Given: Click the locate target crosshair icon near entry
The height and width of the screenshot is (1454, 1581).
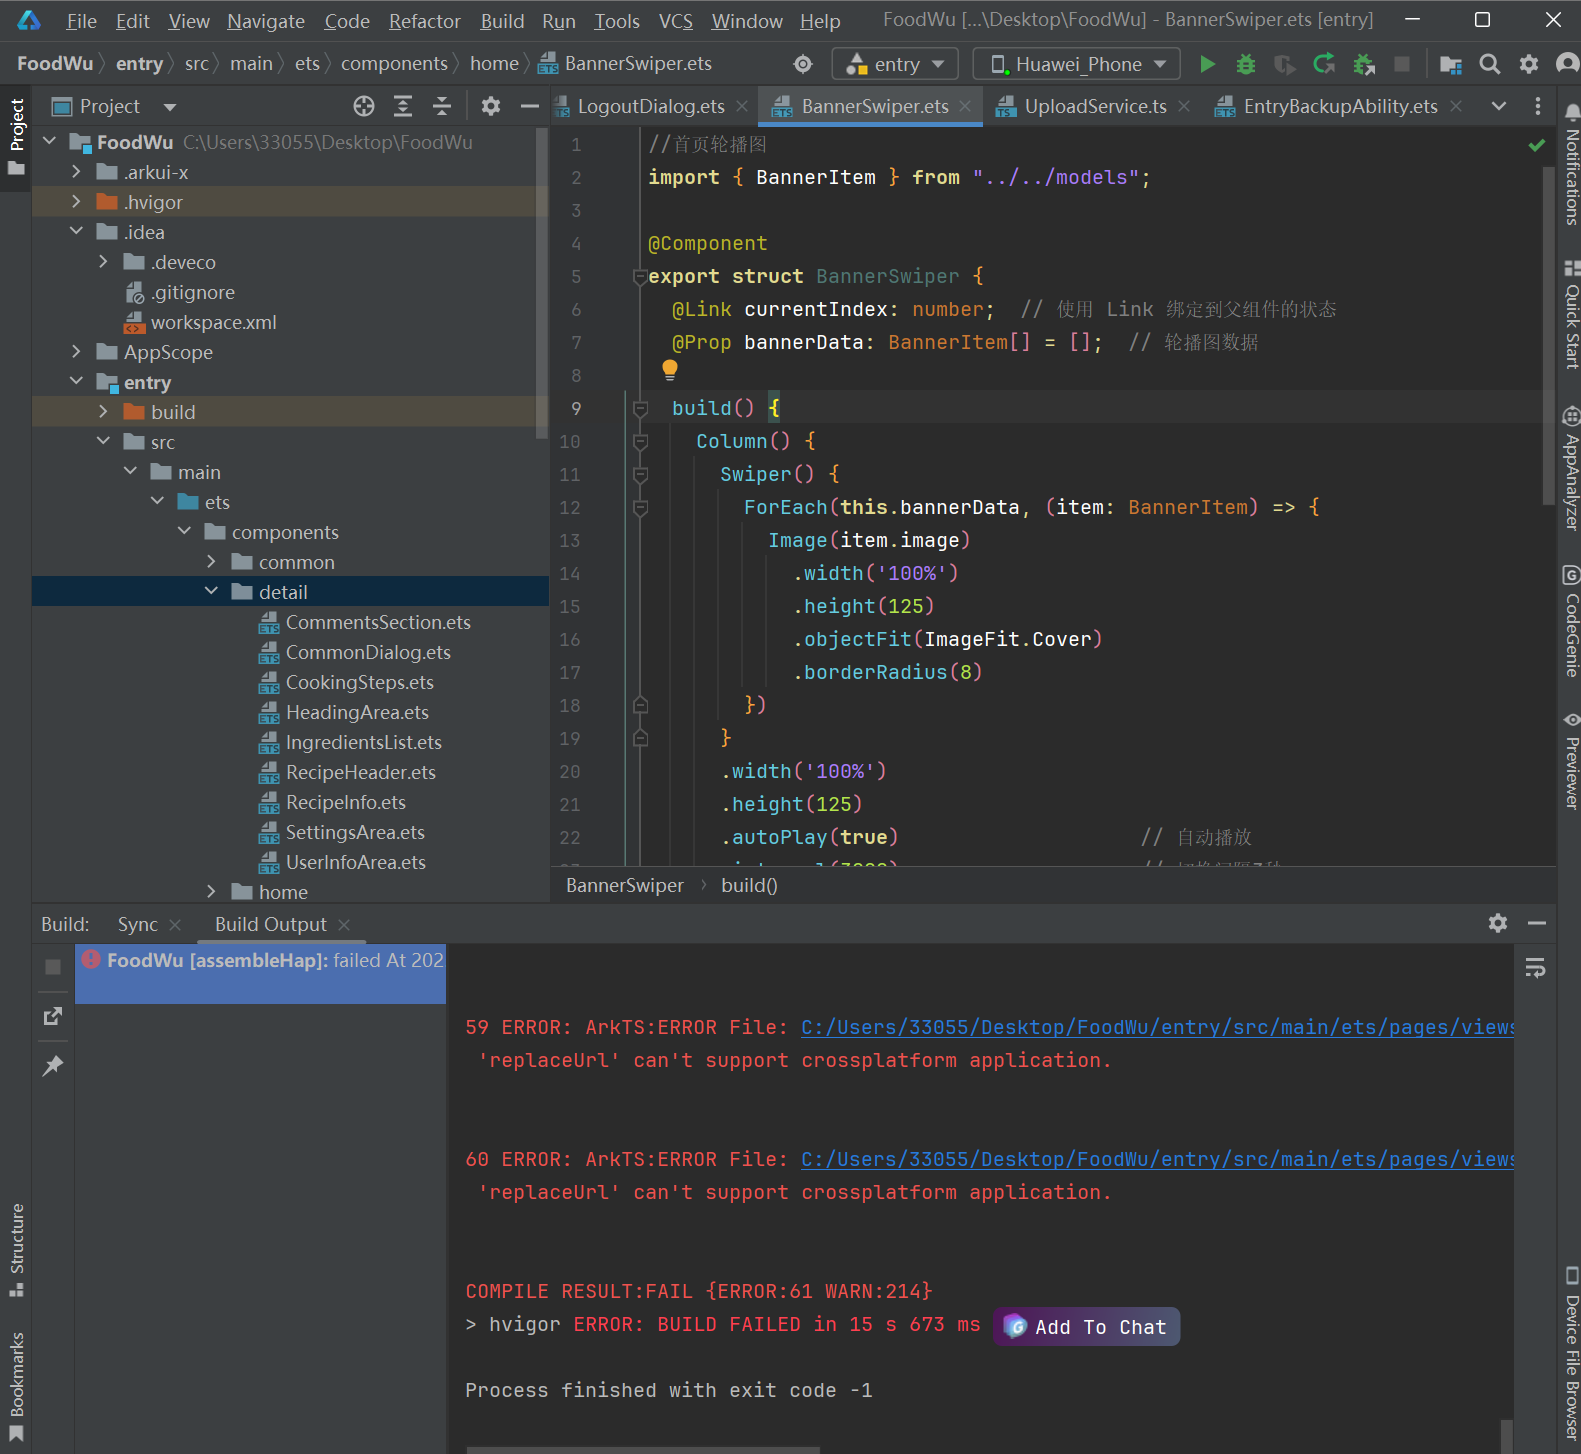Looking at the screenshot, I should coord(803,64).
